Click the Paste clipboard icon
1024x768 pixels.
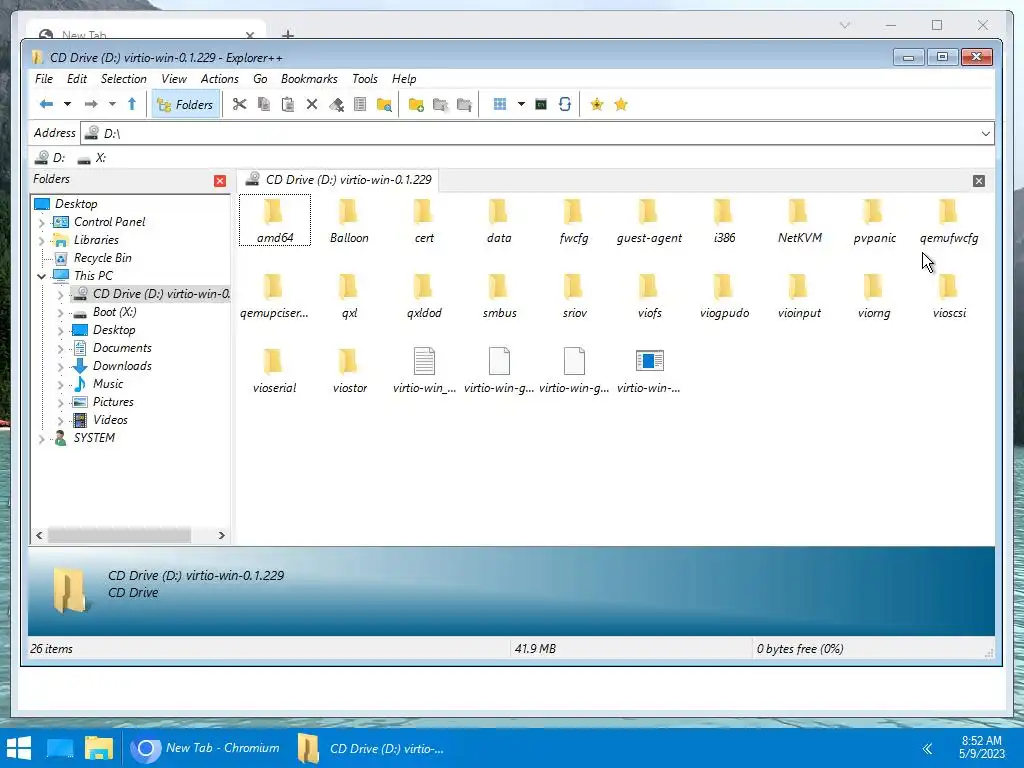(287, 104)
